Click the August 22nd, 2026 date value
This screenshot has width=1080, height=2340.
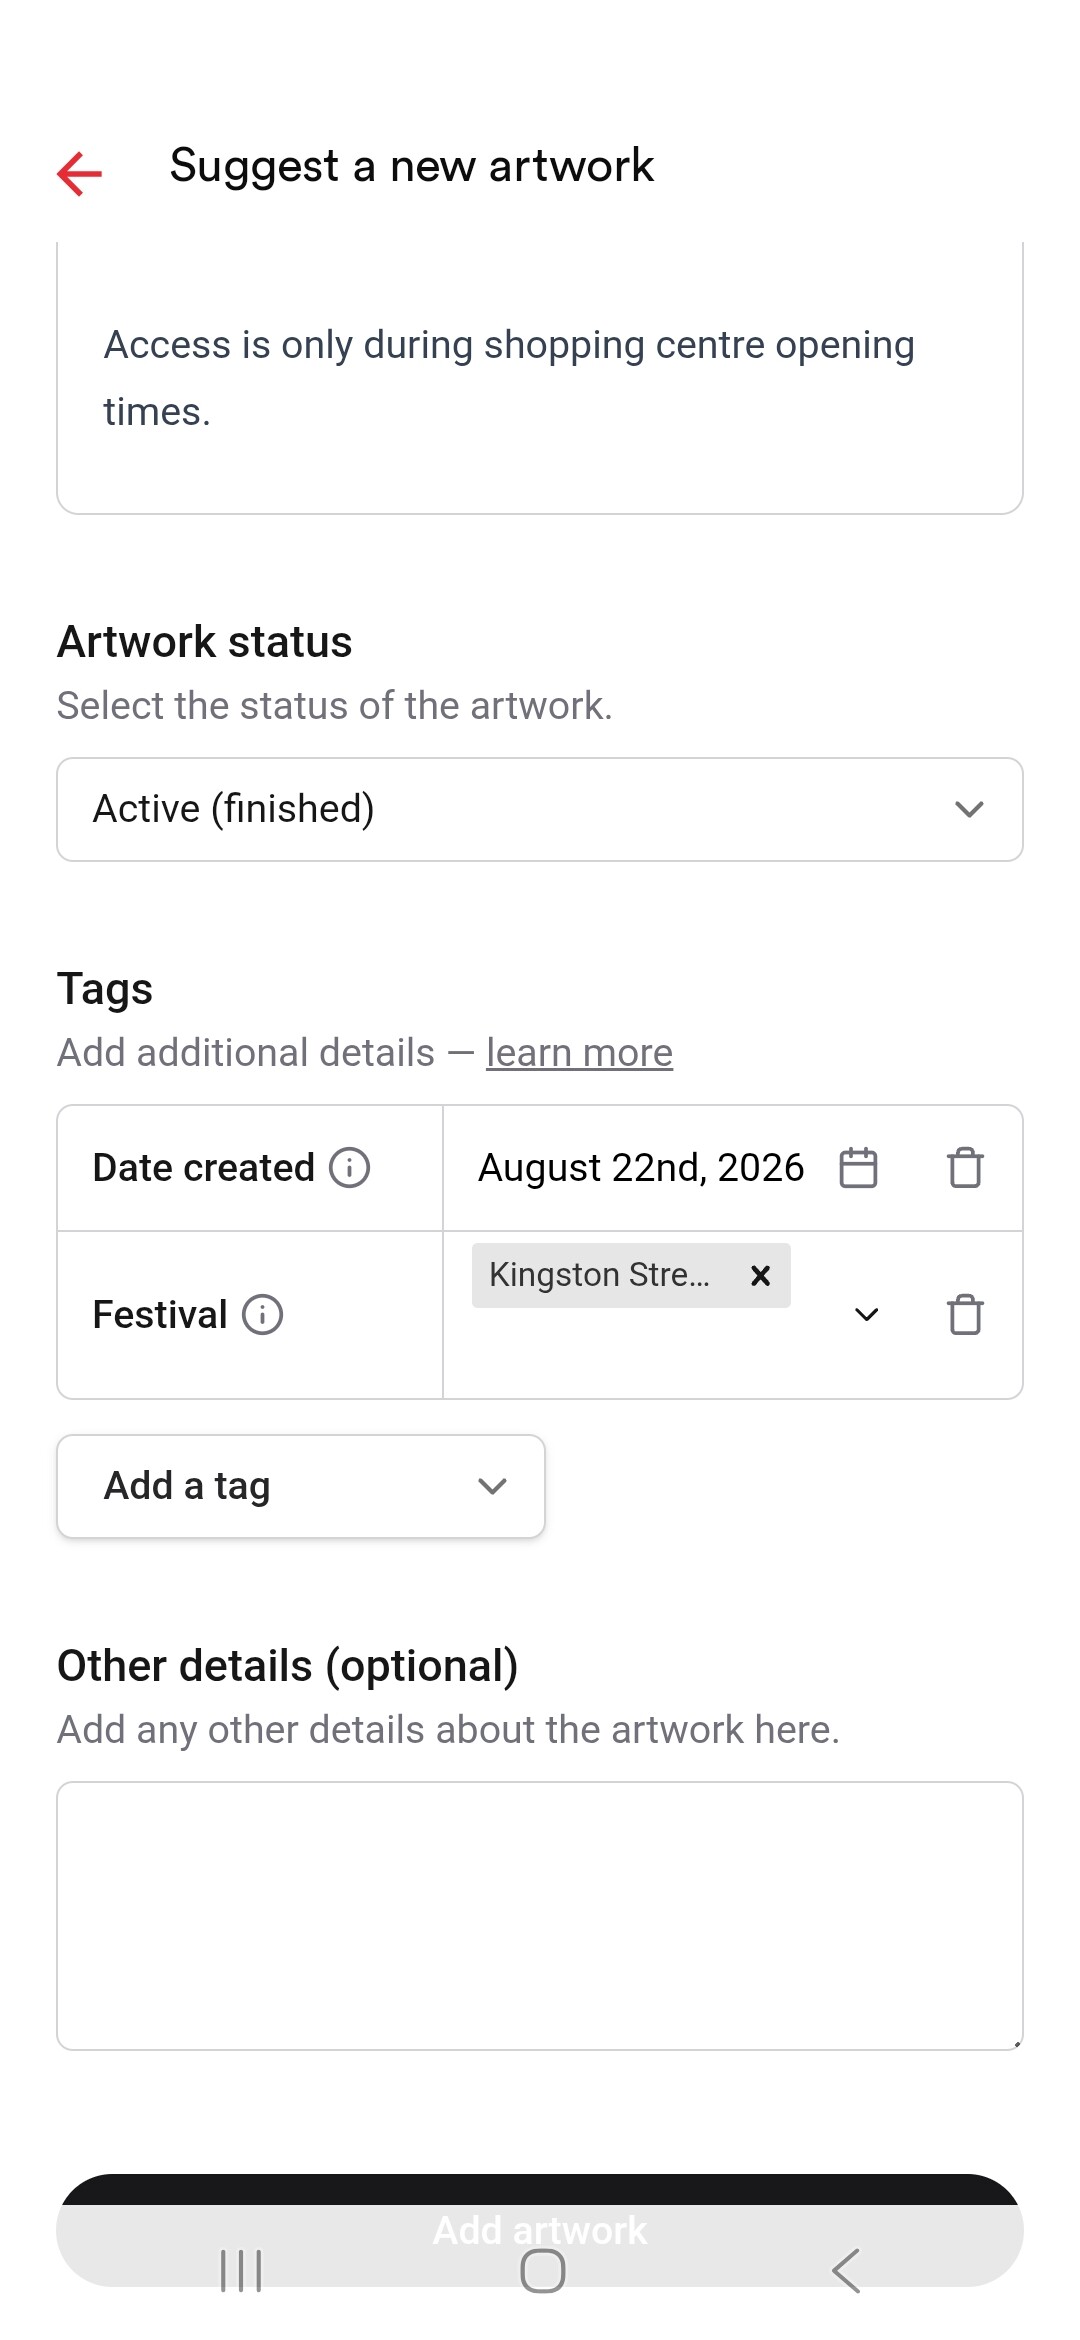point(641,1168)
